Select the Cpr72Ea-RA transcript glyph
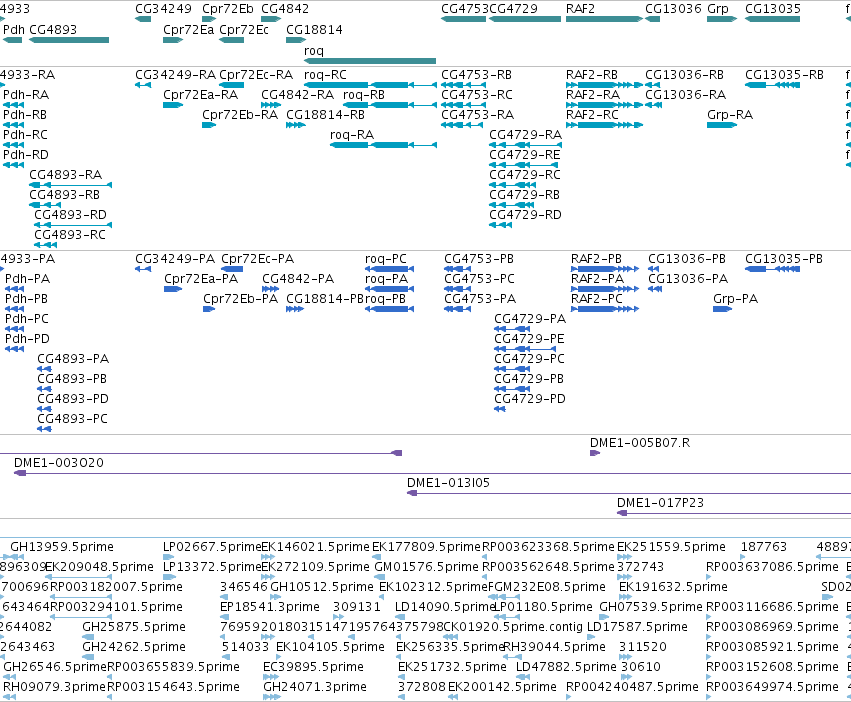Viewport: 851px width, 702px height. click(x=173, y=105)
